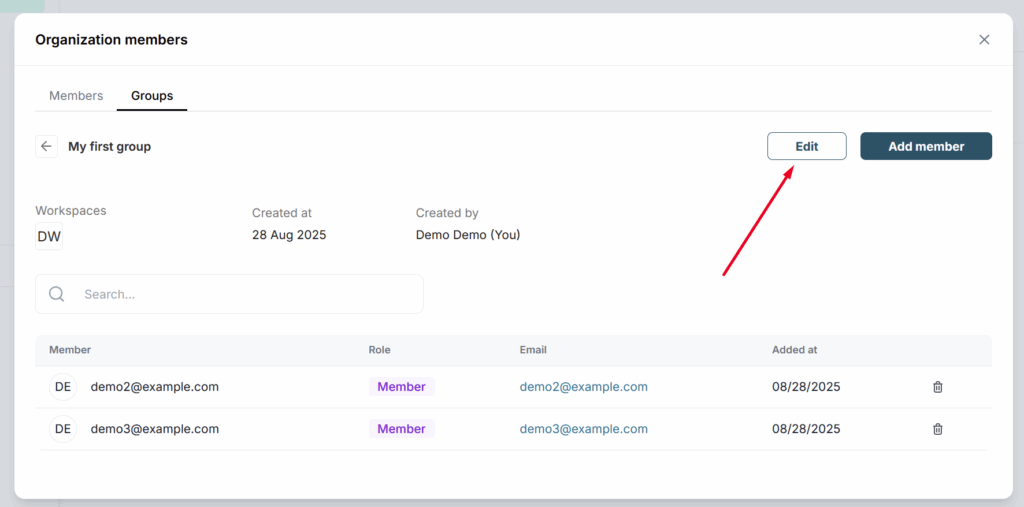Viewport: 1024px width, 507px height.
Task: Click the DW workspace avatar
Action: (x=49, y=237)
